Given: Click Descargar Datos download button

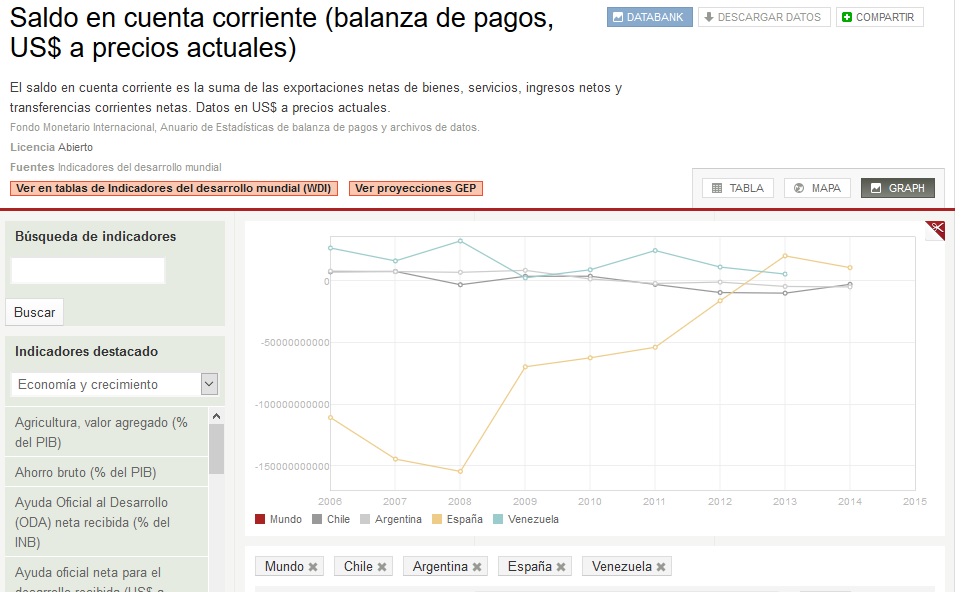Looking at the screenshot, I should 764,17.
